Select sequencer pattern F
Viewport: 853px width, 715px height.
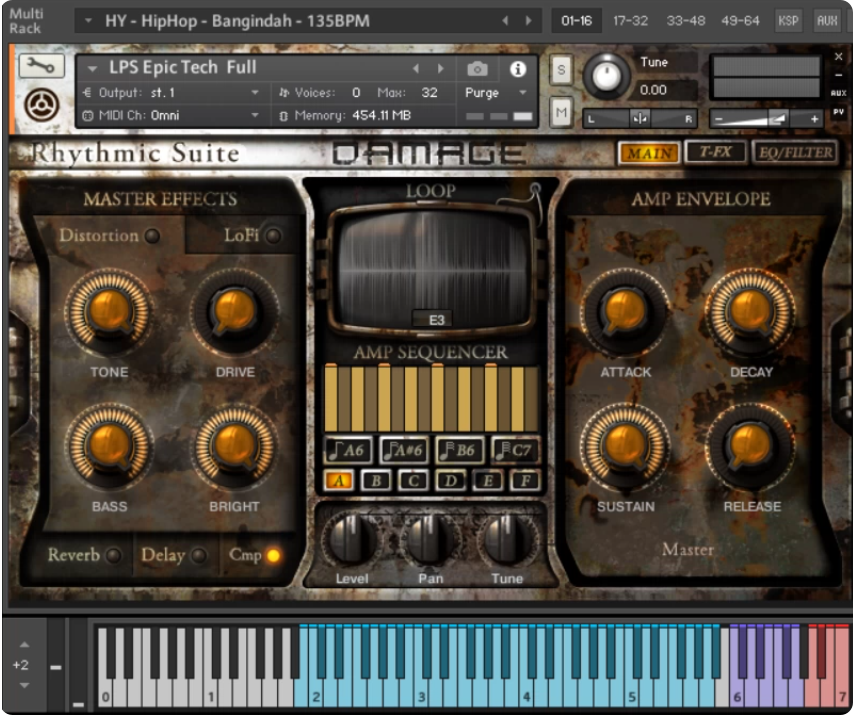525,481
